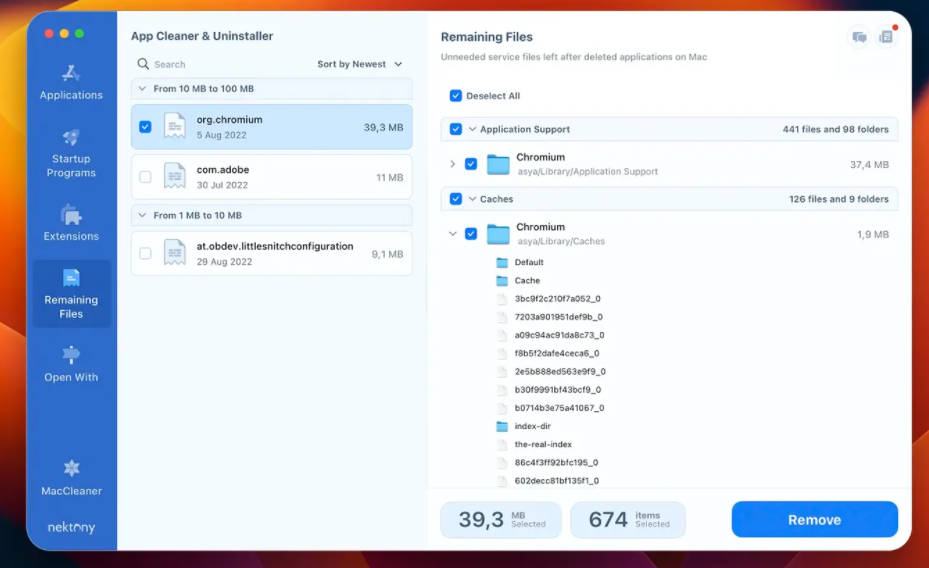Switch to Open With tab label
Screen dimensions: 929x568
click(71, 377)
